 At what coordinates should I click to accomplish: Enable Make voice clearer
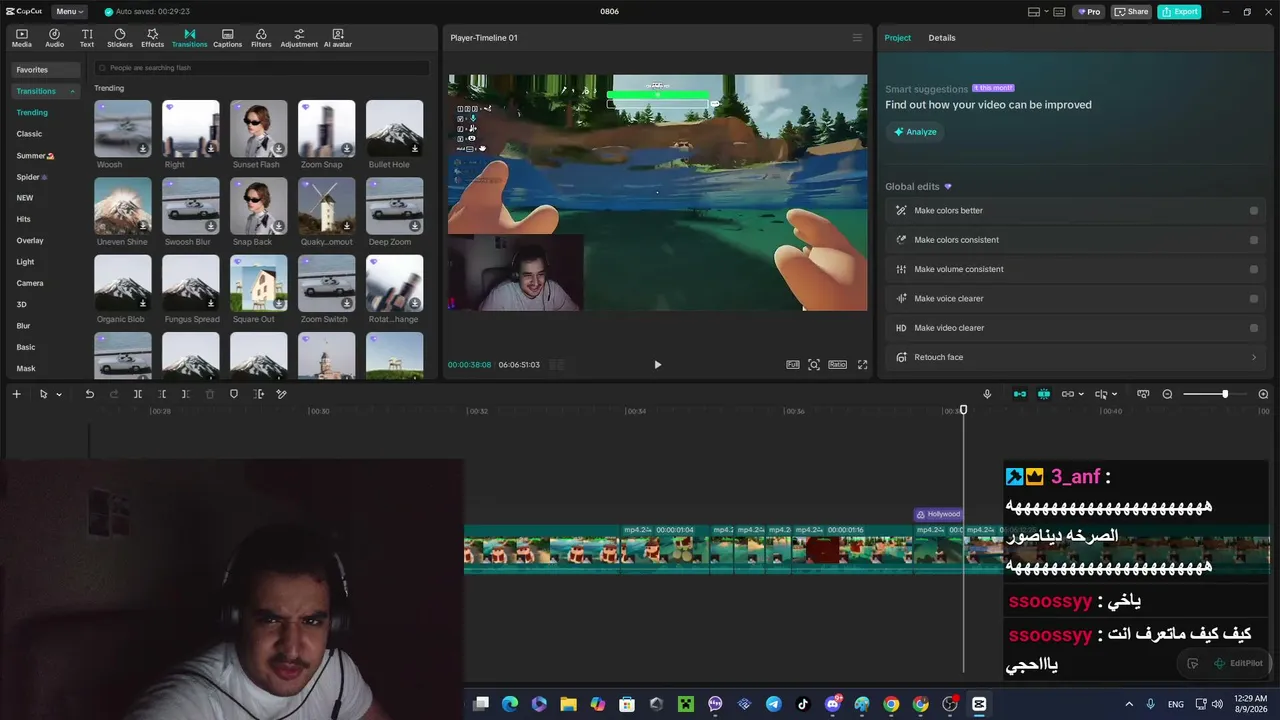1254,298
